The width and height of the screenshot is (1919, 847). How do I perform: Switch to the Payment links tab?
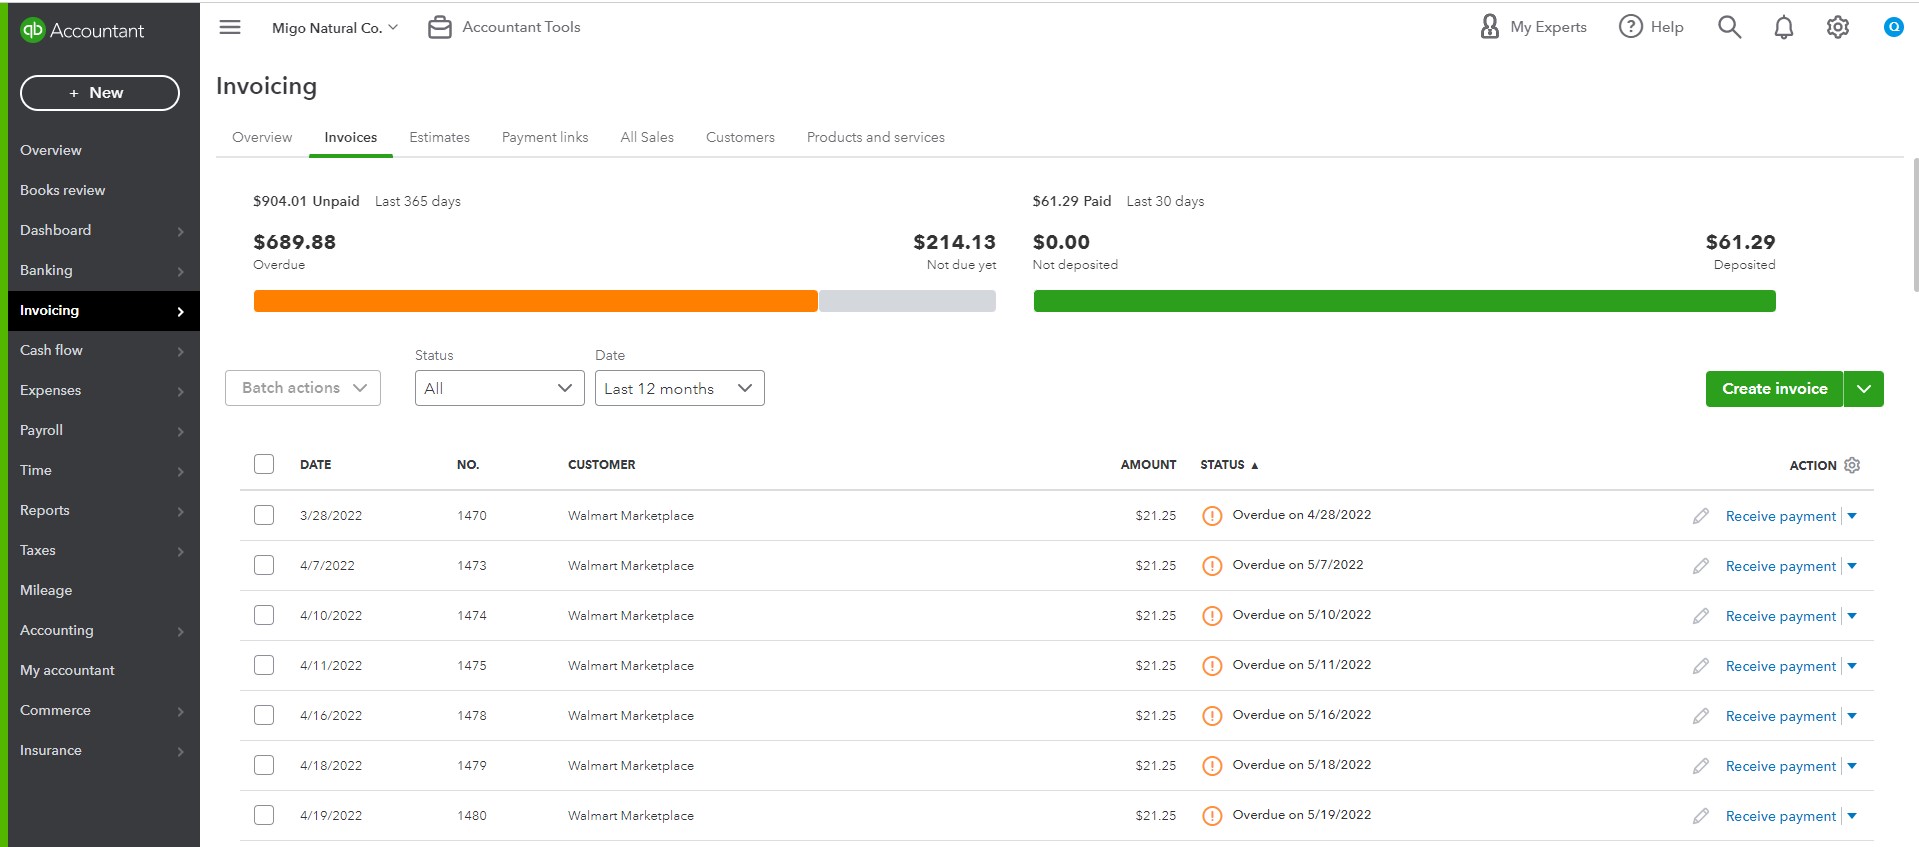pyautogui.click(x=545, y=137)
